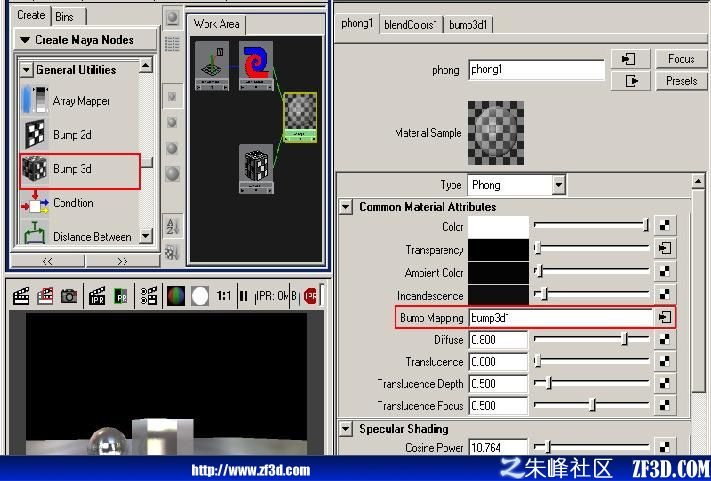Click the checker map button next to Translucence Focus
This screenshot has height=481, width=711.
pyautogui.click(x=665, y=405)
